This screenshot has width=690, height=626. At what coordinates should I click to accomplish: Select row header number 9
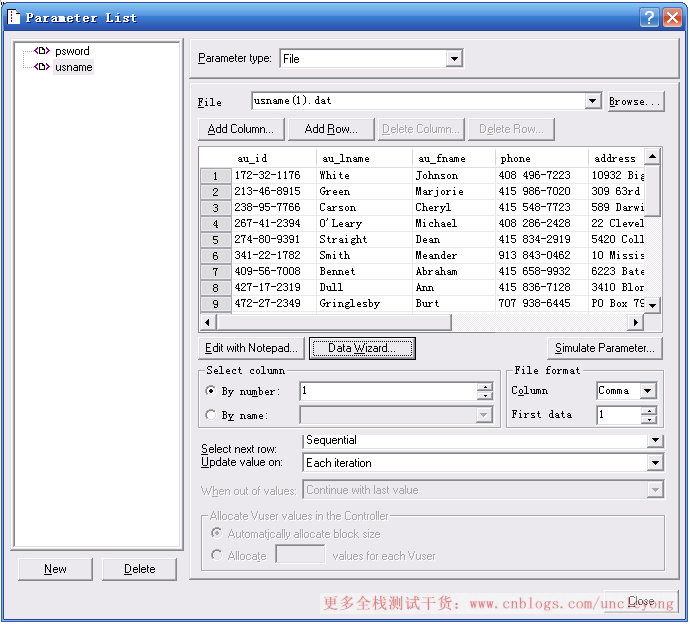coord(216,304)
